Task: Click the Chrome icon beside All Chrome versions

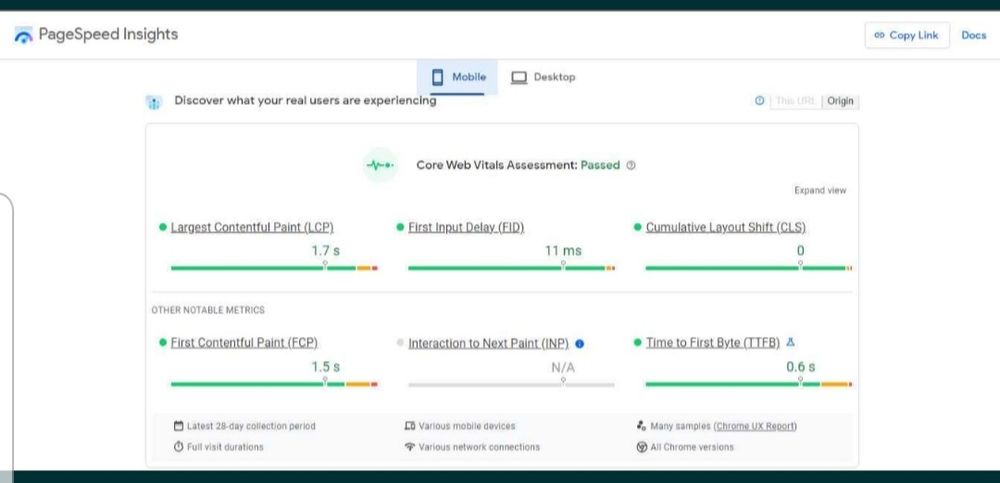Action: [x=642, y=447]
